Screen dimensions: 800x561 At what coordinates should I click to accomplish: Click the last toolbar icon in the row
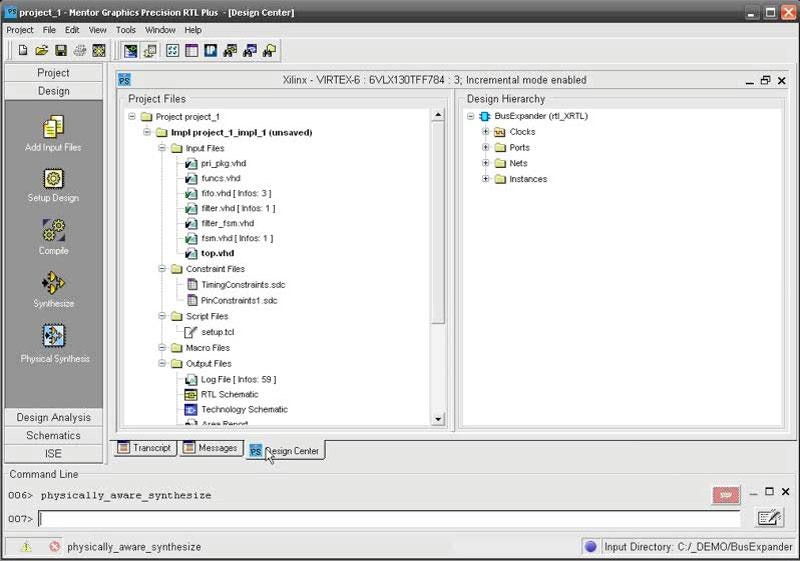[x=269, y=50]
